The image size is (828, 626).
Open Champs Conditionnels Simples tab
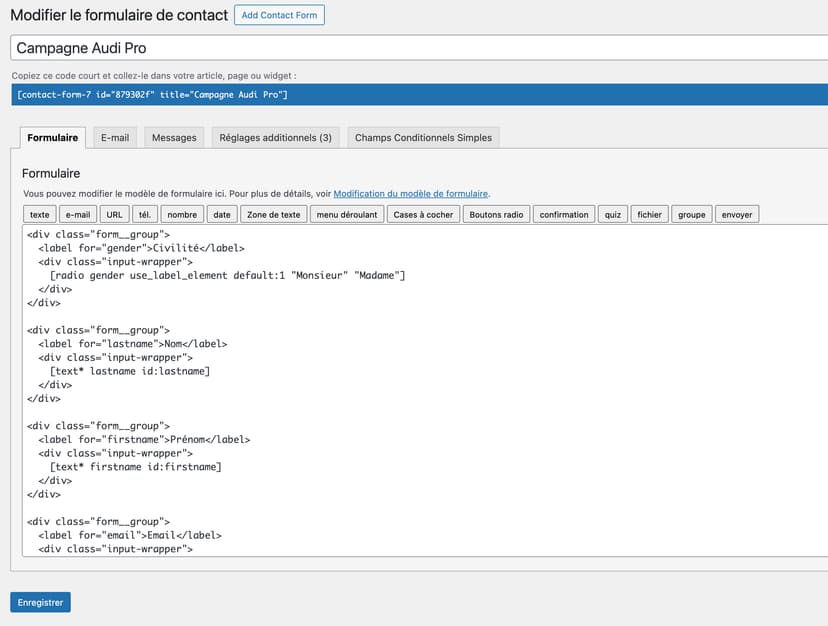coord(423,137)
